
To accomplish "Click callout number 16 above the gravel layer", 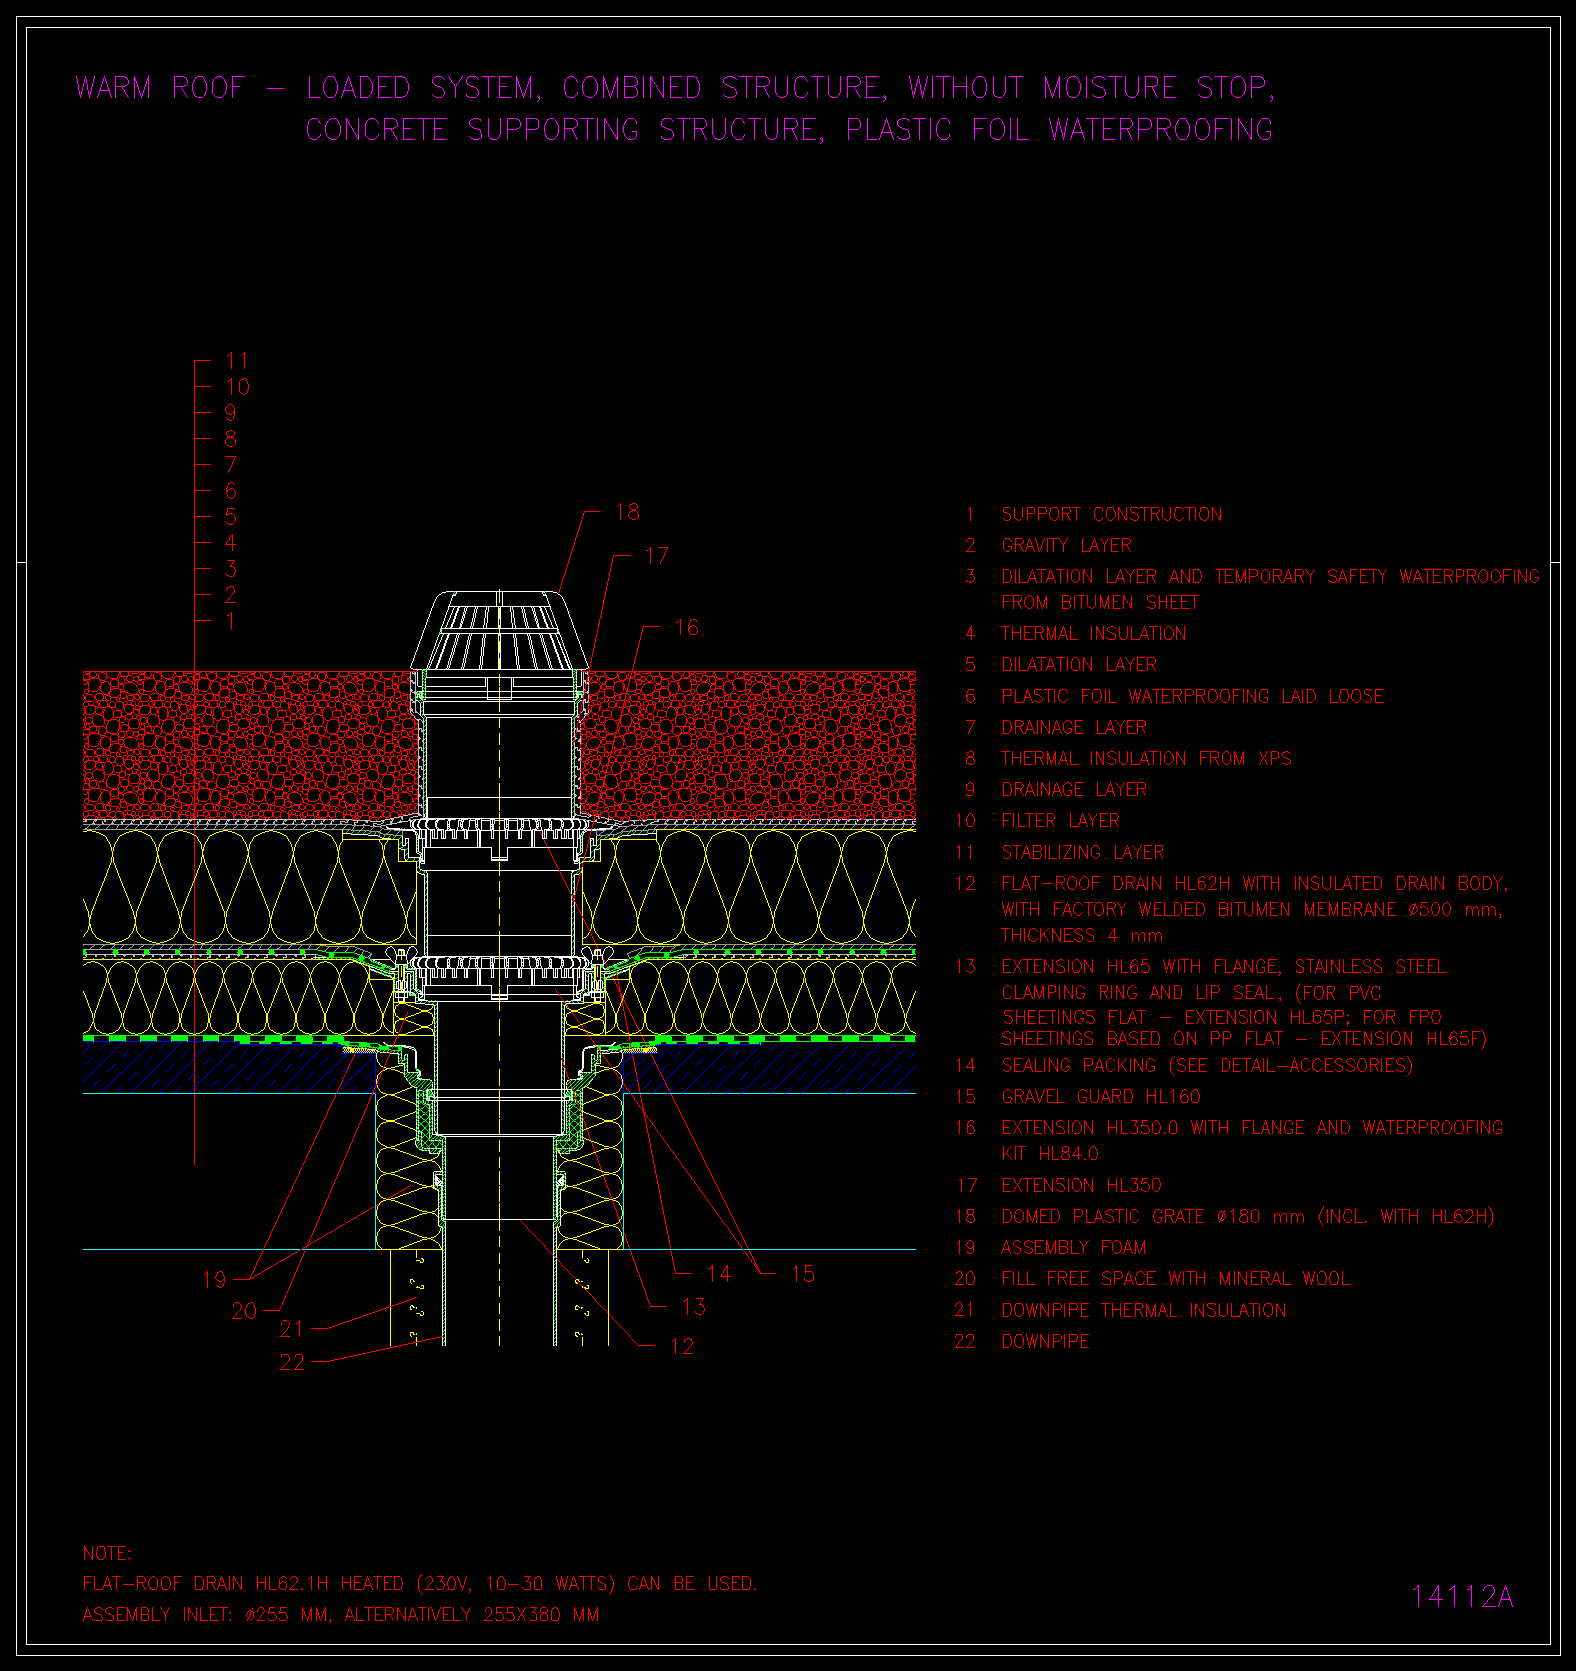I will click(x=686, y=628).
